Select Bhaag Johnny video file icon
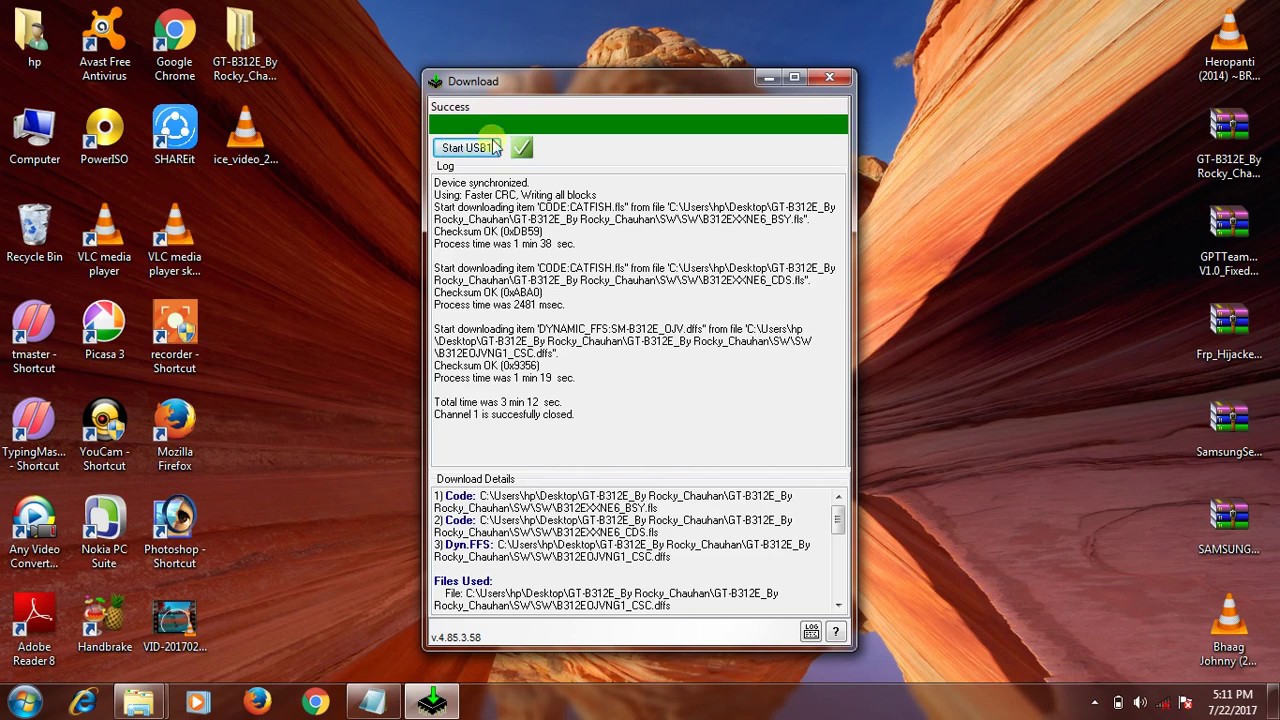The height and width of the screenshot is (720, 1280). [x=1229, y=630]
